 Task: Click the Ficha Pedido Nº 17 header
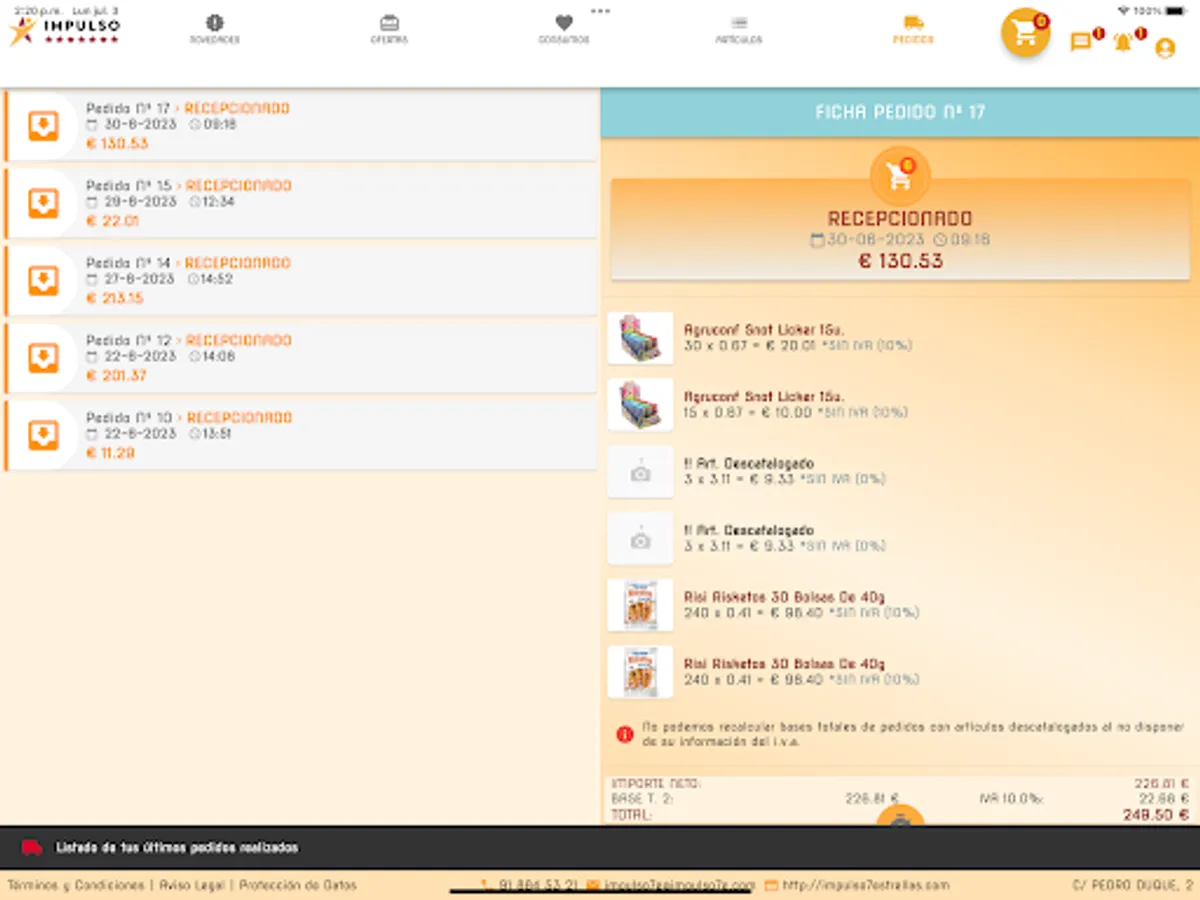click(x=900, y=112)
